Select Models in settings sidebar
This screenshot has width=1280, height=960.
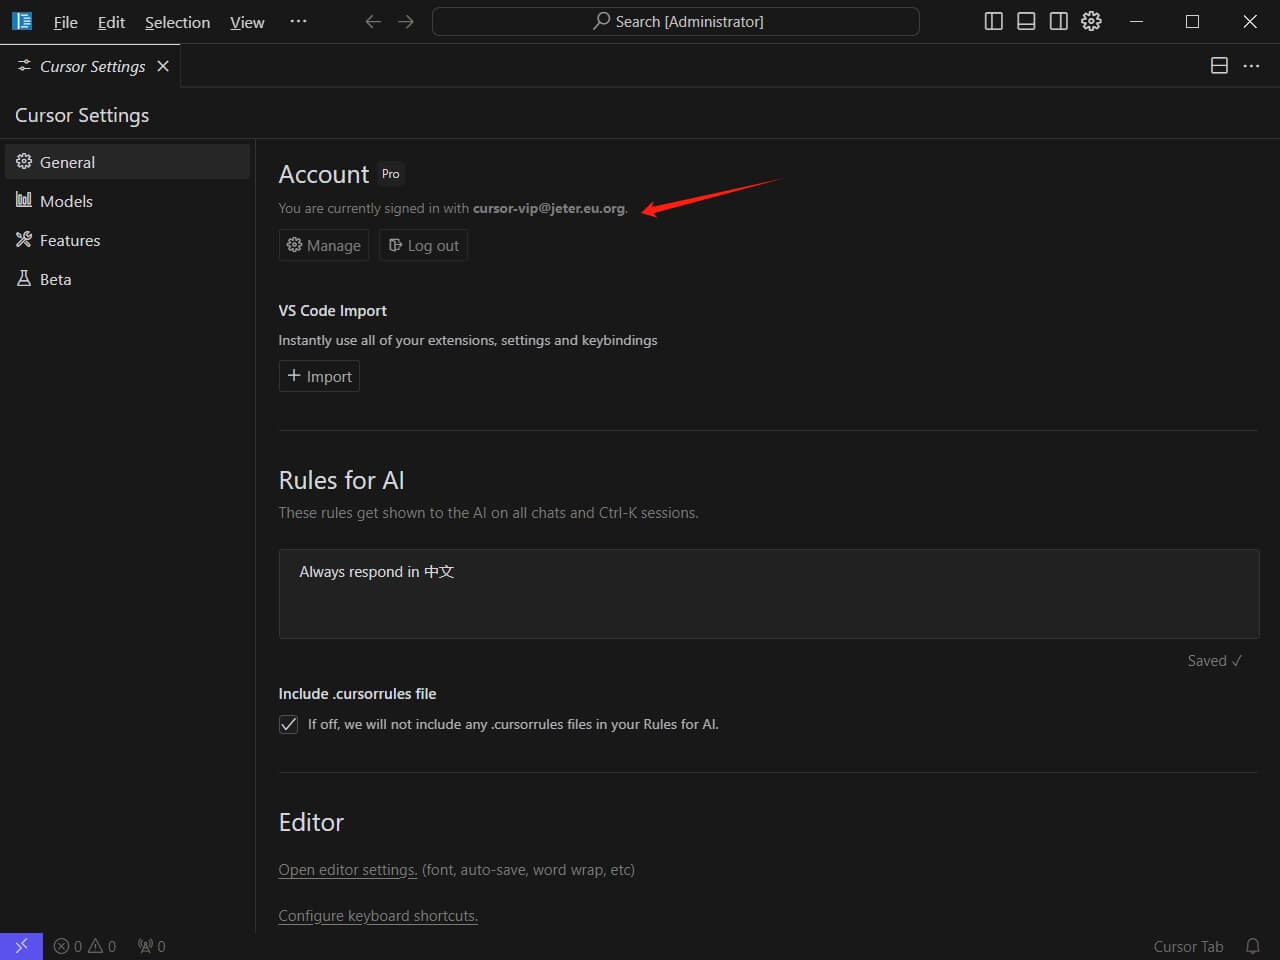click(127, 201)
